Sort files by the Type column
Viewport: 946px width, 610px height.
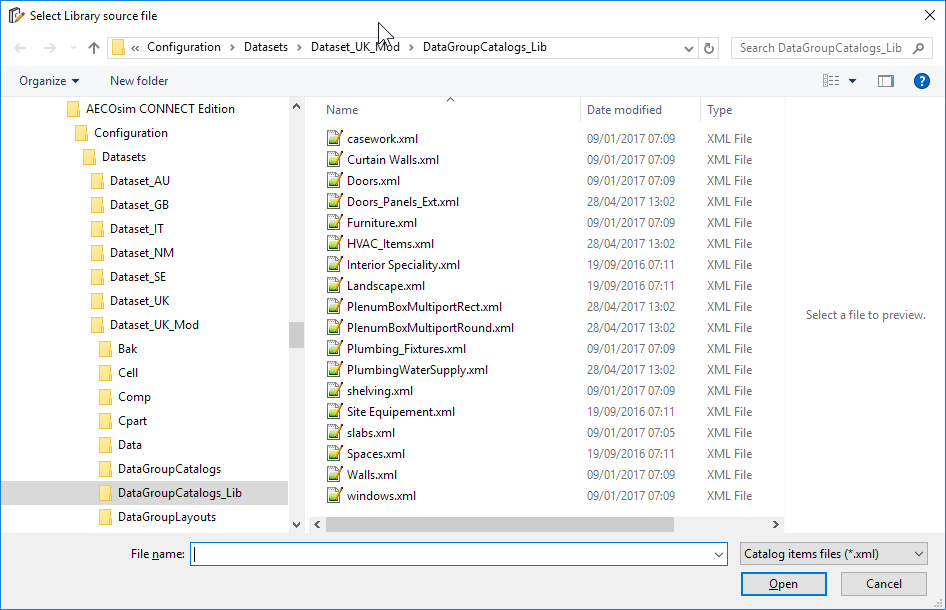[x=720, y=110]
